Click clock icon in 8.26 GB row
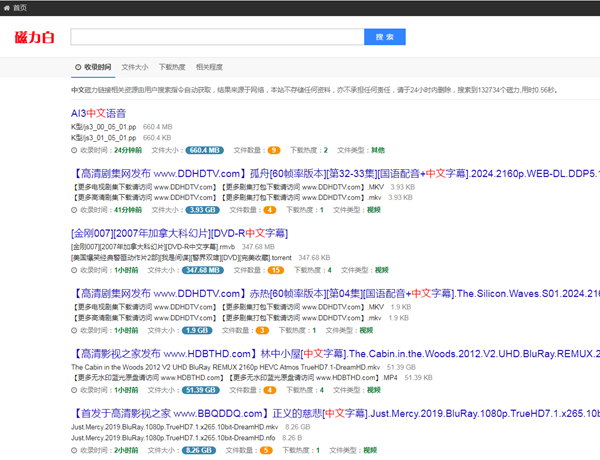The height and width of the screenshot is (460, 600). [x=74, y=450]
